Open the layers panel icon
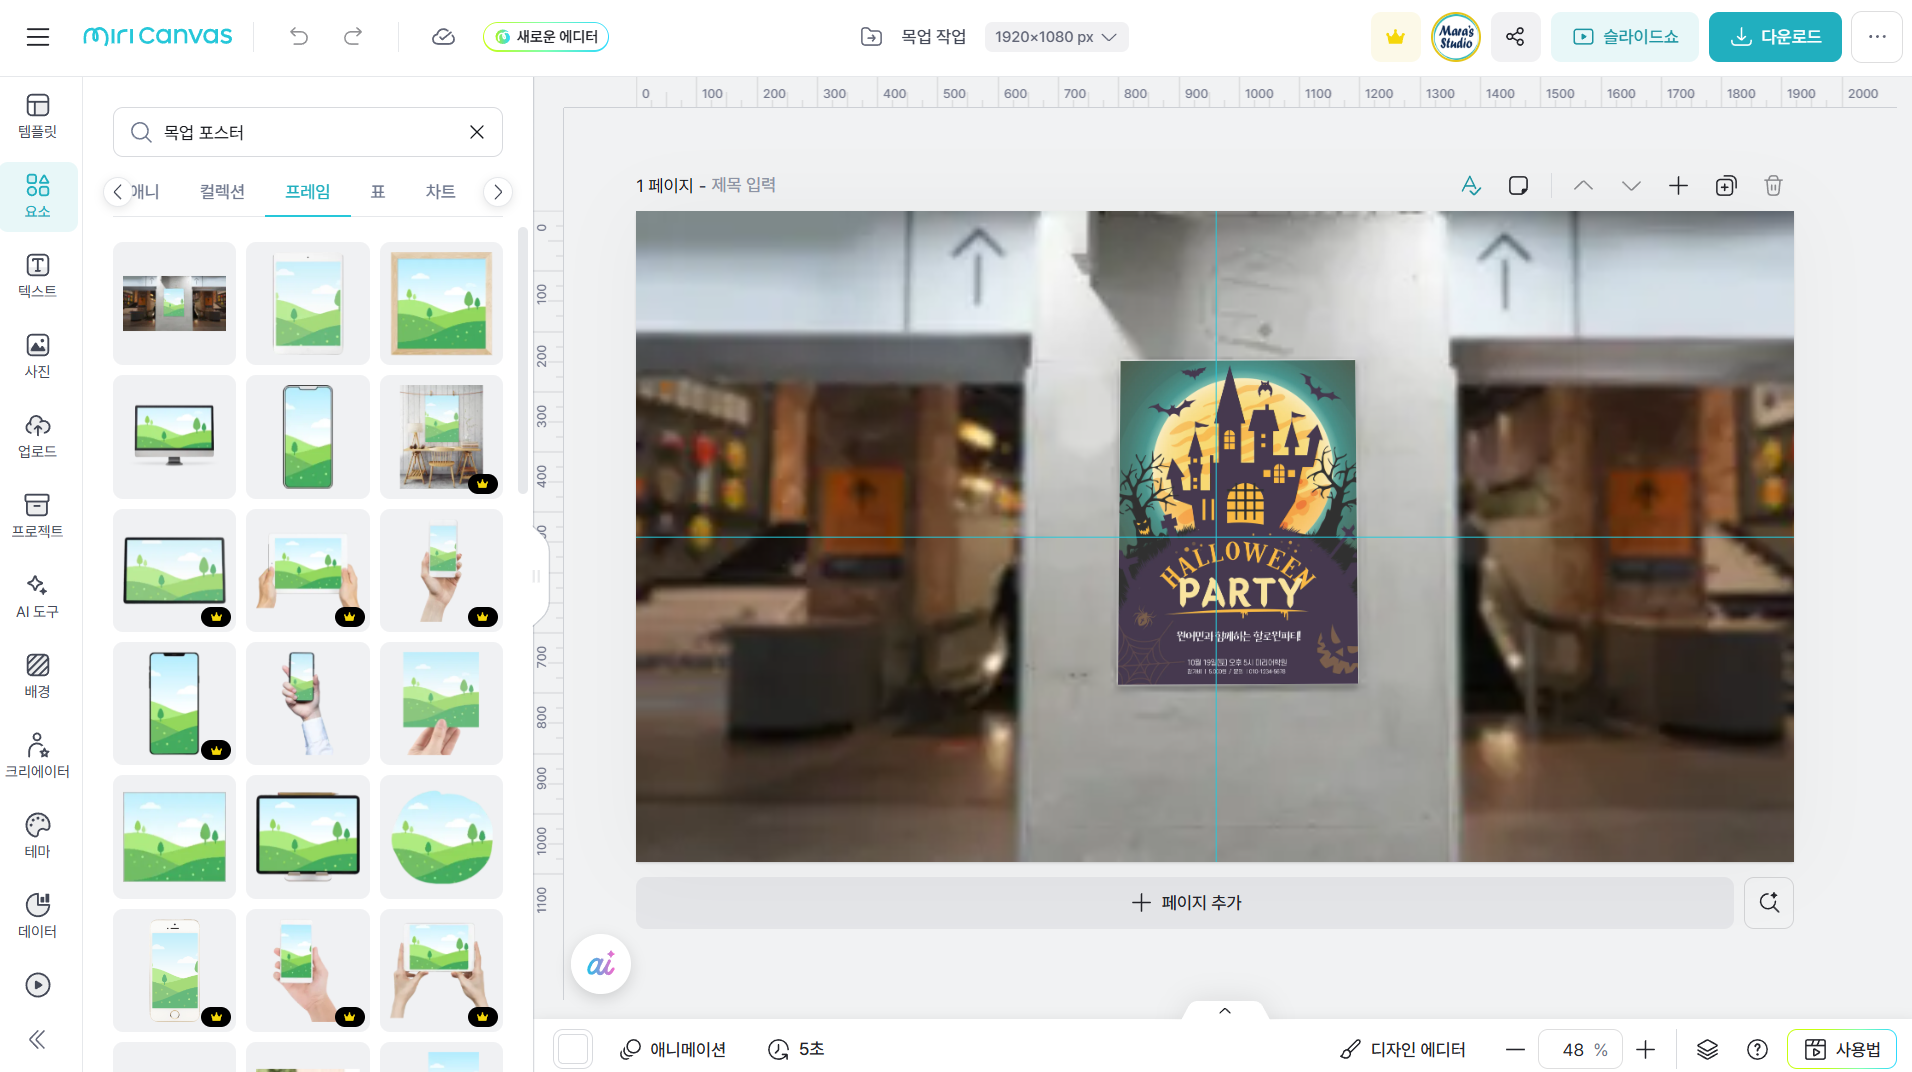Image resolution: width=1912 pixels, height=1072 pixels. pyautogui.click(x=1707, y=1049)
